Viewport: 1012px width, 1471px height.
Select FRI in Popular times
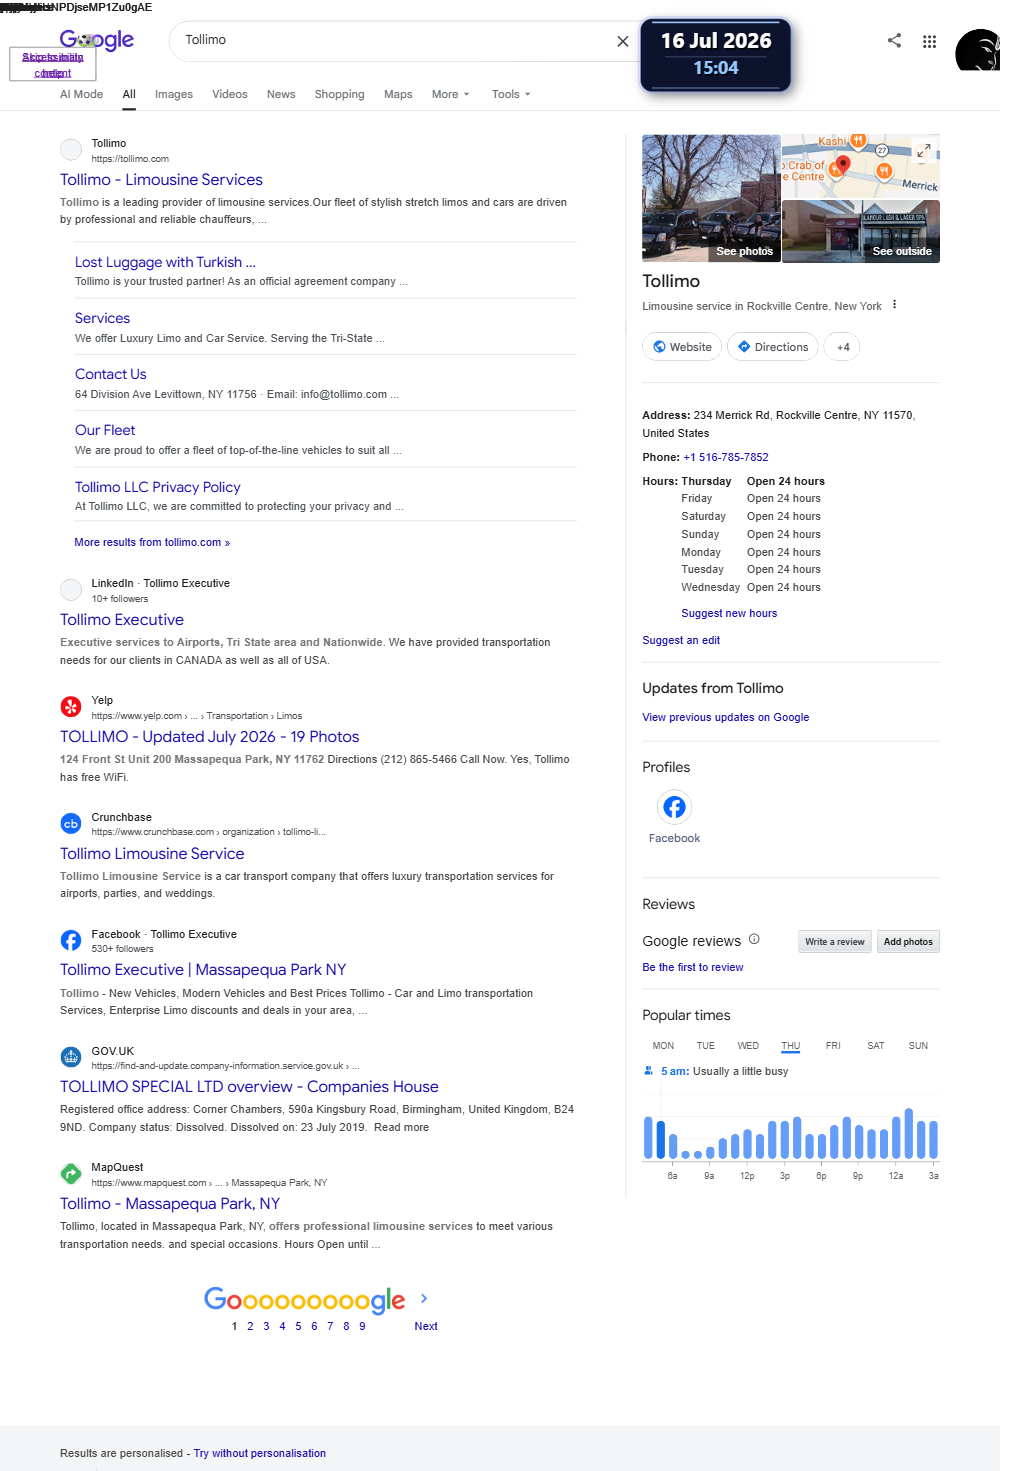(x=833, y=1046)
